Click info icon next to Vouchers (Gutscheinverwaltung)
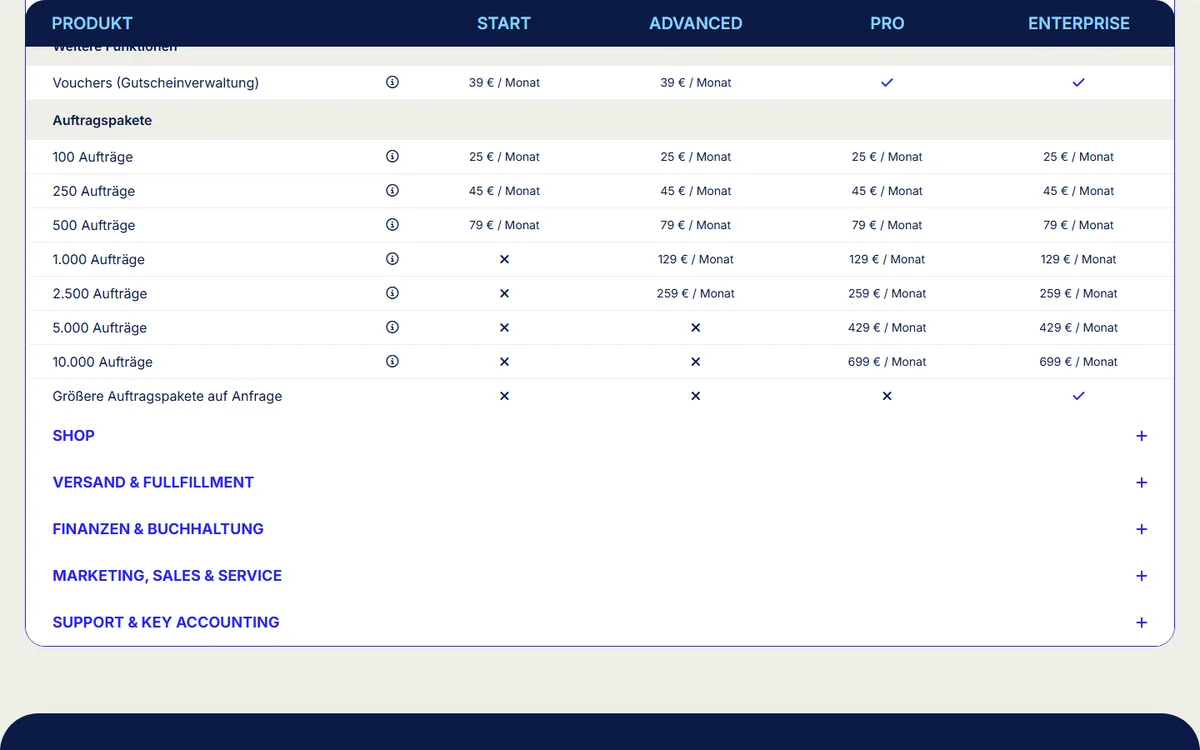 click(x=392, y=82)
